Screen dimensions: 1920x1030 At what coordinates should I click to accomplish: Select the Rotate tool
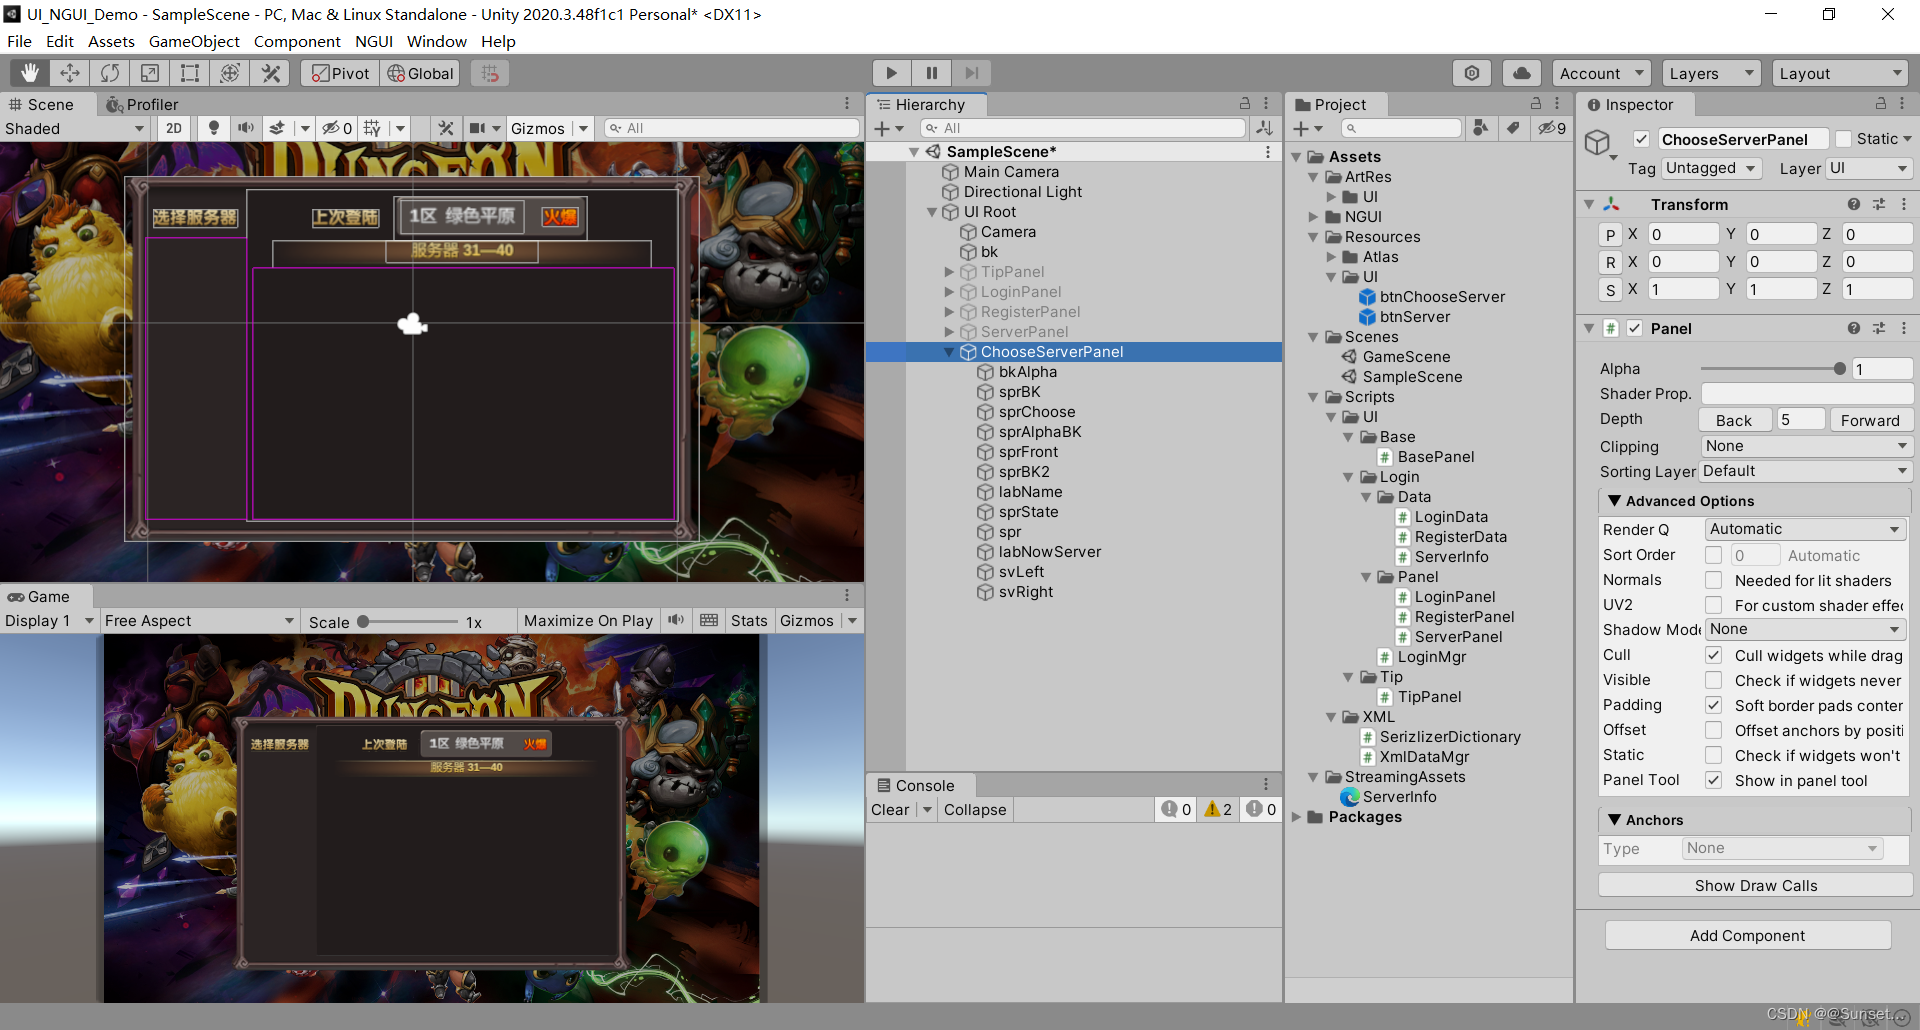pos(110,73)
